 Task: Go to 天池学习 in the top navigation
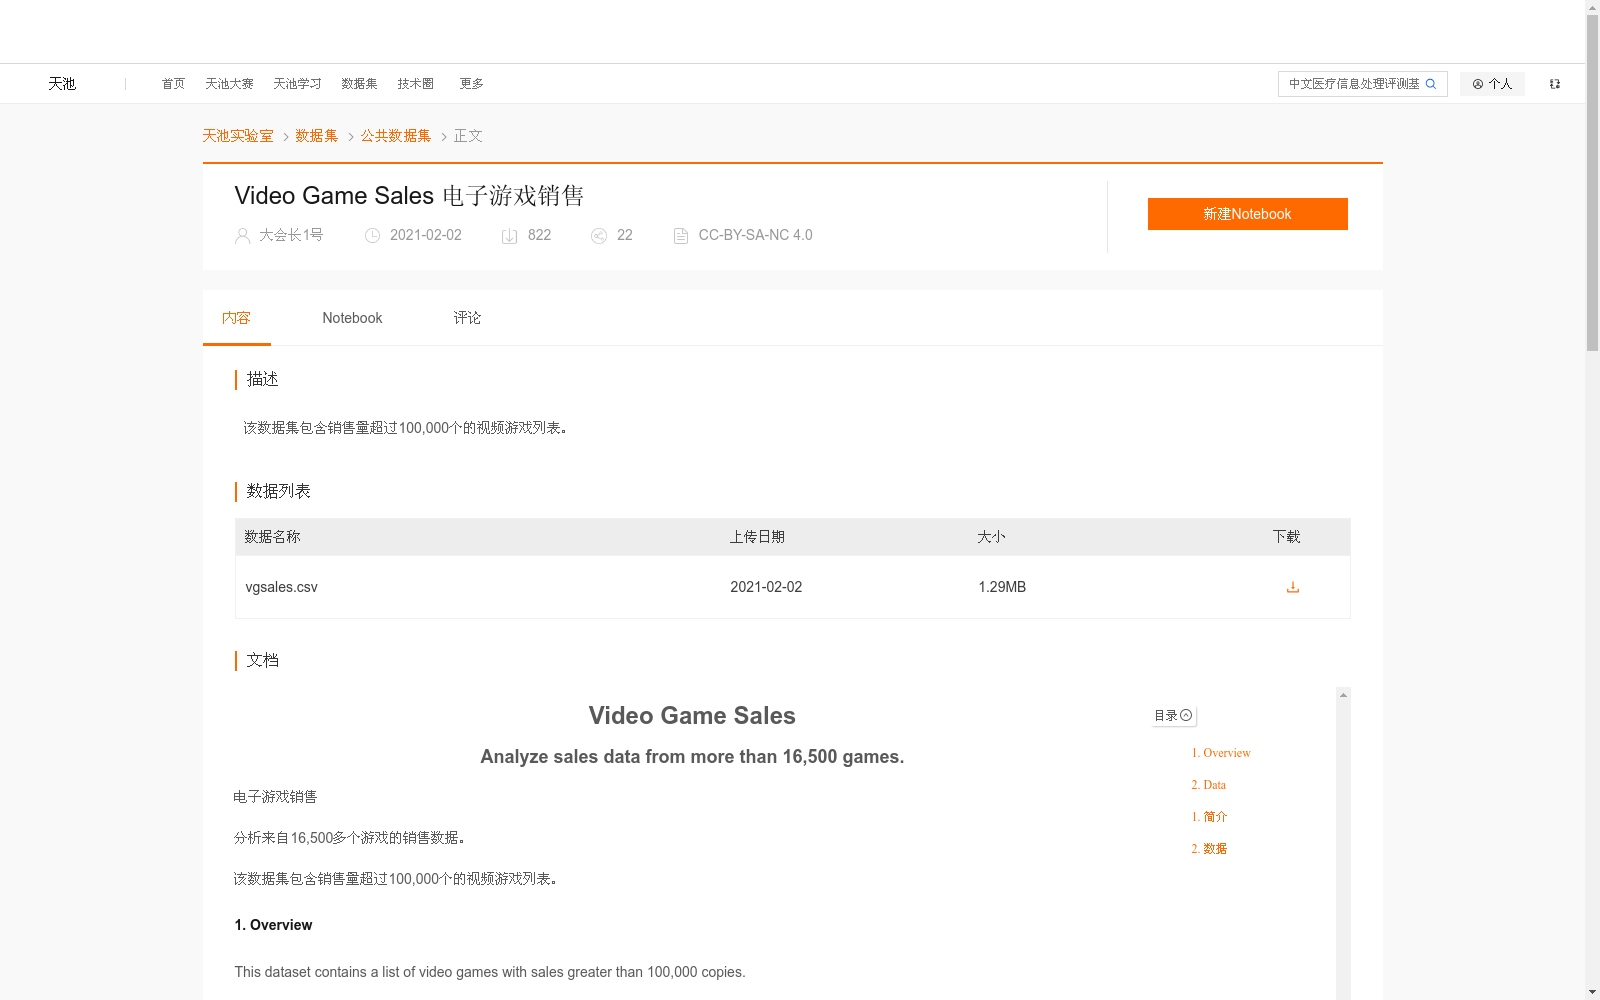point(297,84)
